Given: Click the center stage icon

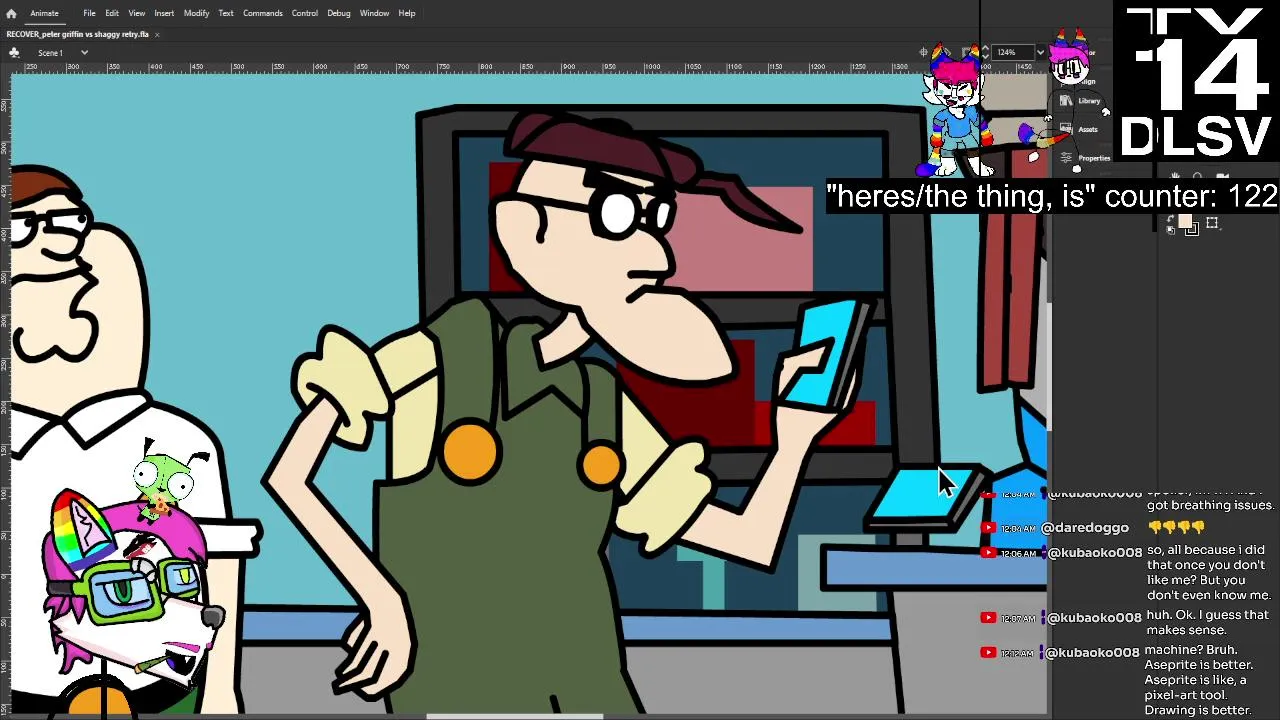Looking at the screenshot, I should [923, 52].
